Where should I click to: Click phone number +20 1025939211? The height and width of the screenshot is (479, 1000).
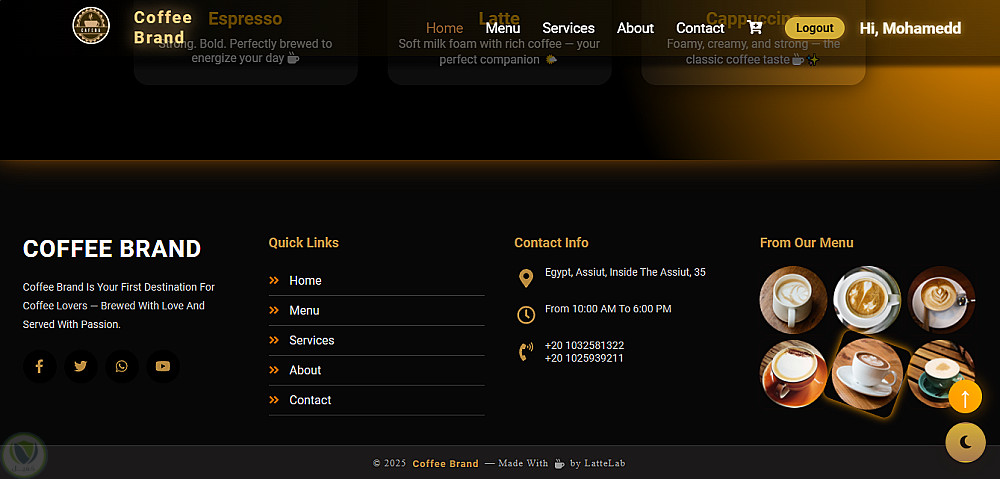584,358
